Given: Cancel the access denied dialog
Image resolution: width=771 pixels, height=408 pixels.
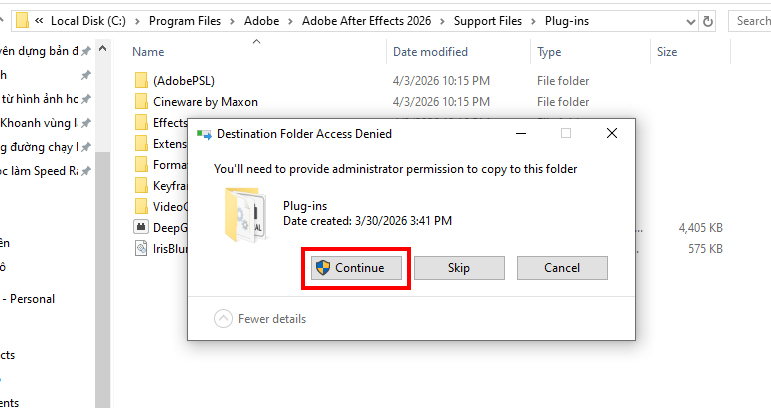Looking at the screenshot, I should coord(562,268).
